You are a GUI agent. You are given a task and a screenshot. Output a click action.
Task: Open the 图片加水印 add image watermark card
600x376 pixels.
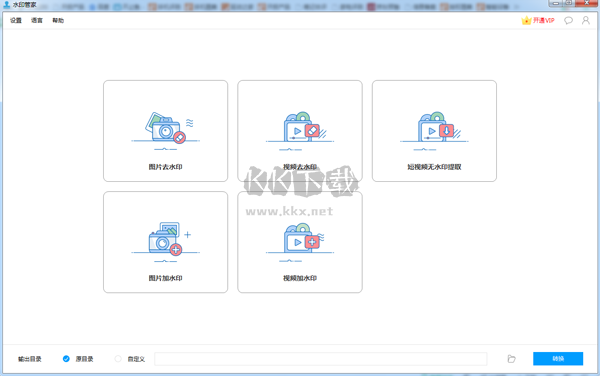click(x=165, y=242)
